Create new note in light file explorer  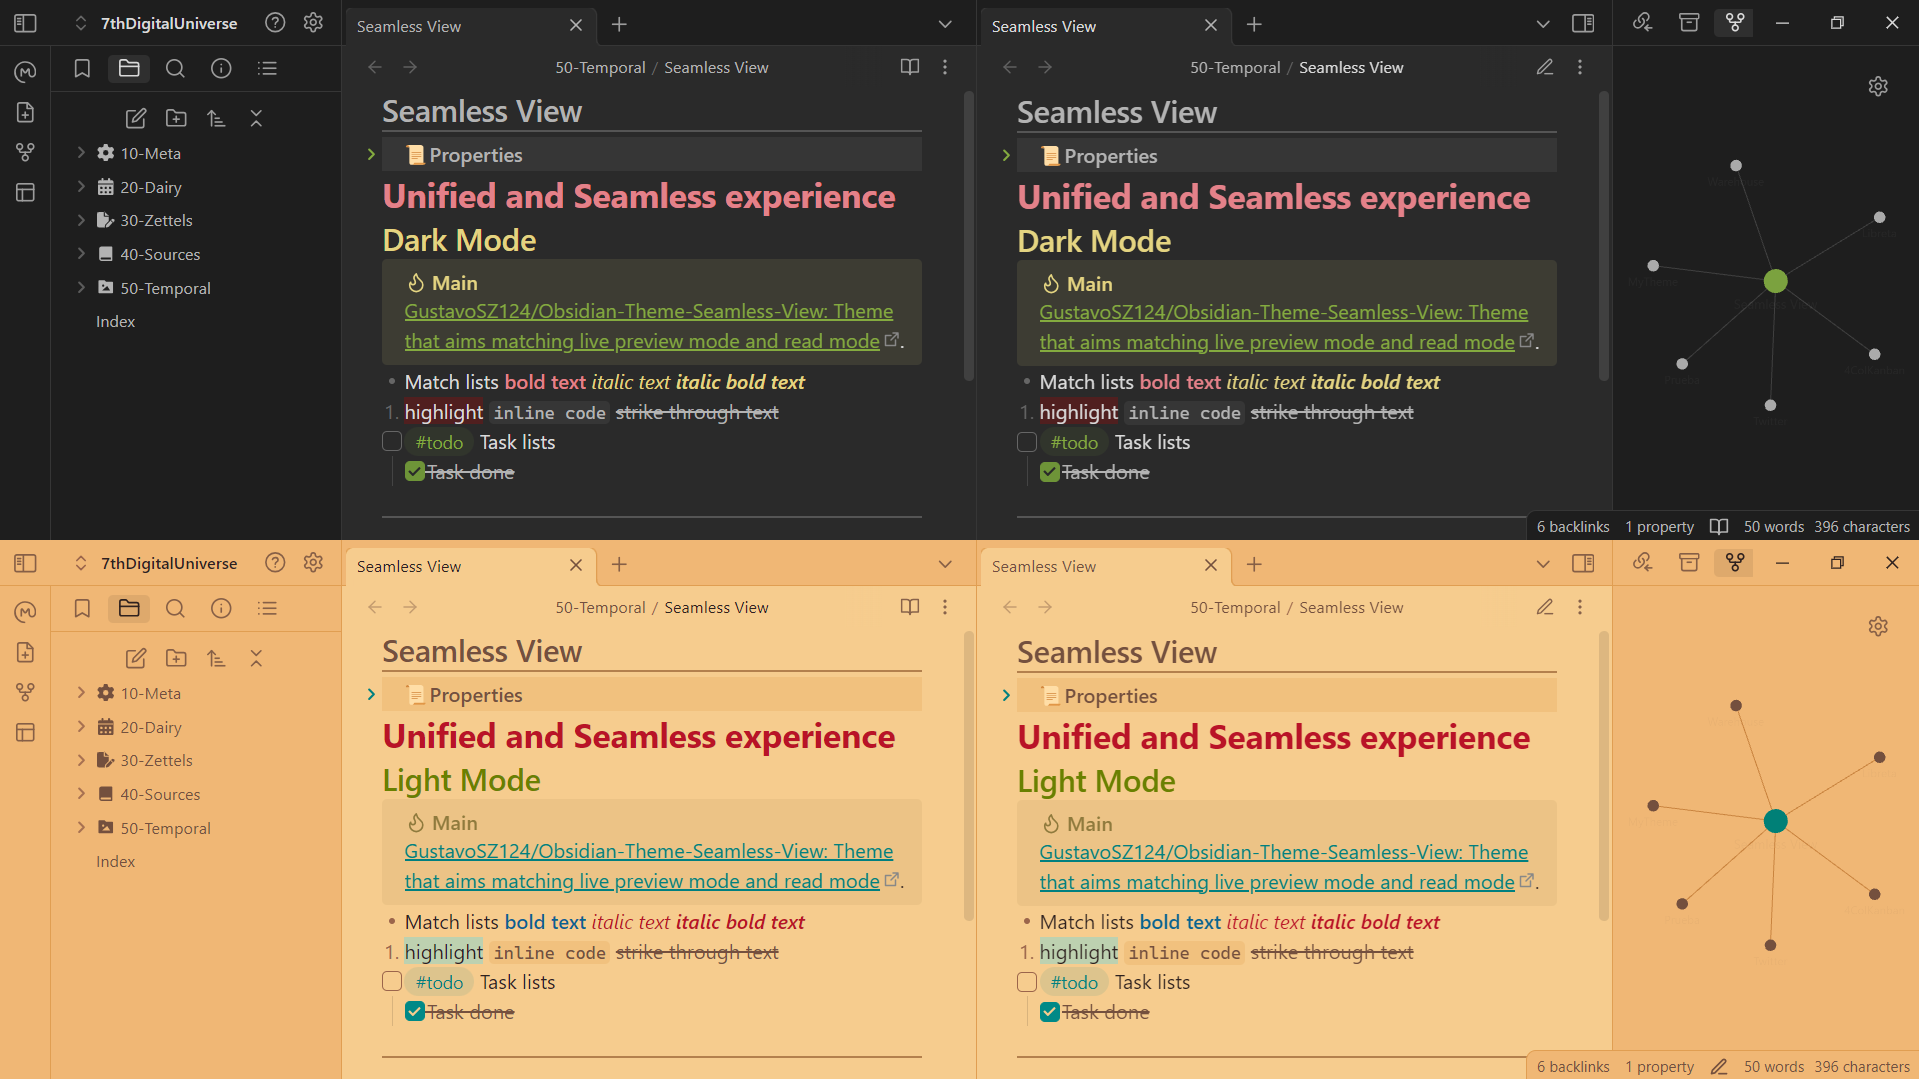(x=136, y=658)
